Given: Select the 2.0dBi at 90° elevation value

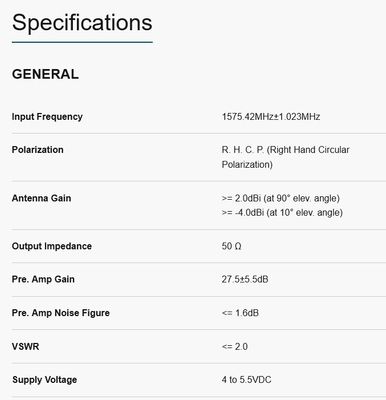Looking at the screenshot, I should click(281, 198).
